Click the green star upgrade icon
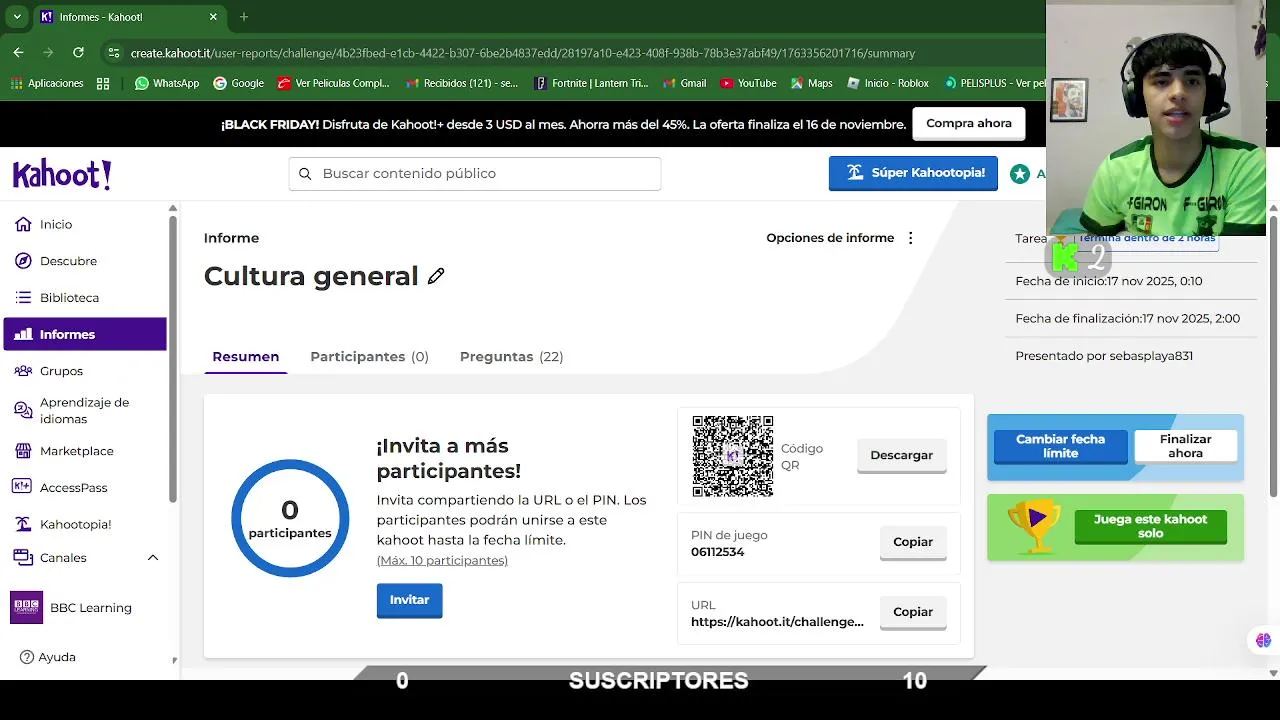 (1020, 174)
